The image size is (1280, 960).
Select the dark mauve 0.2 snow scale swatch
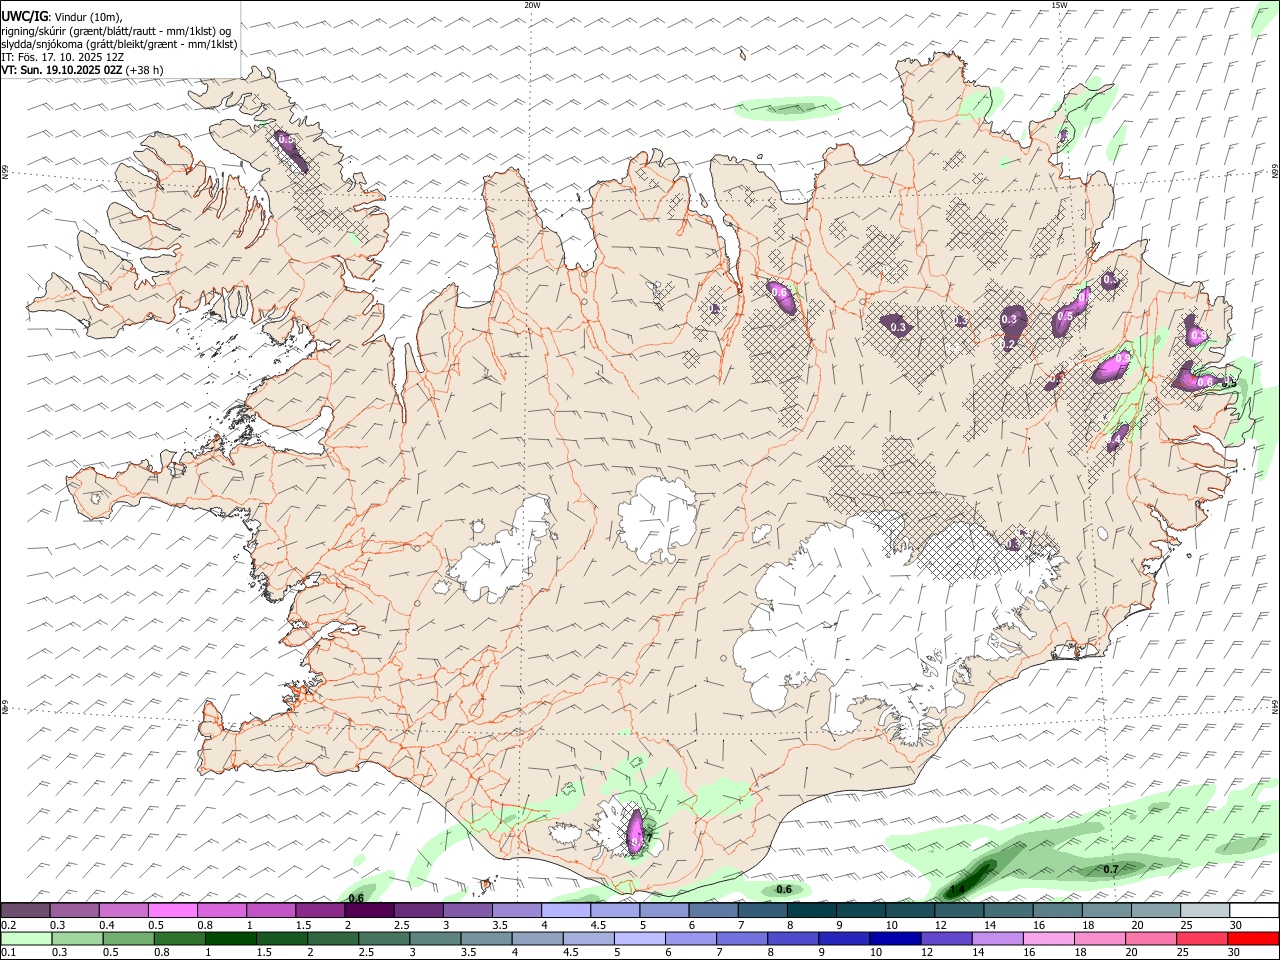[x=25, y=911]
